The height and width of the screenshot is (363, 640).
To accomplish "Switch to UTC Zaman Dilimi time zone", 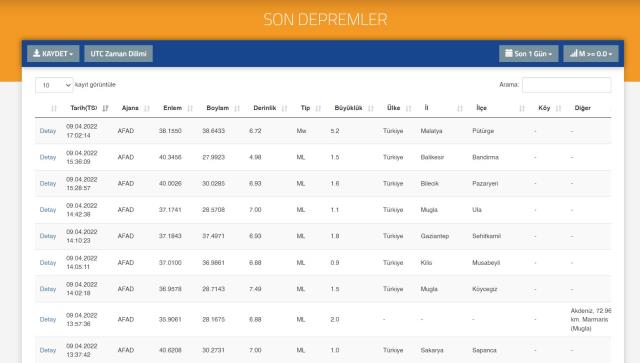I will point(118,53).
